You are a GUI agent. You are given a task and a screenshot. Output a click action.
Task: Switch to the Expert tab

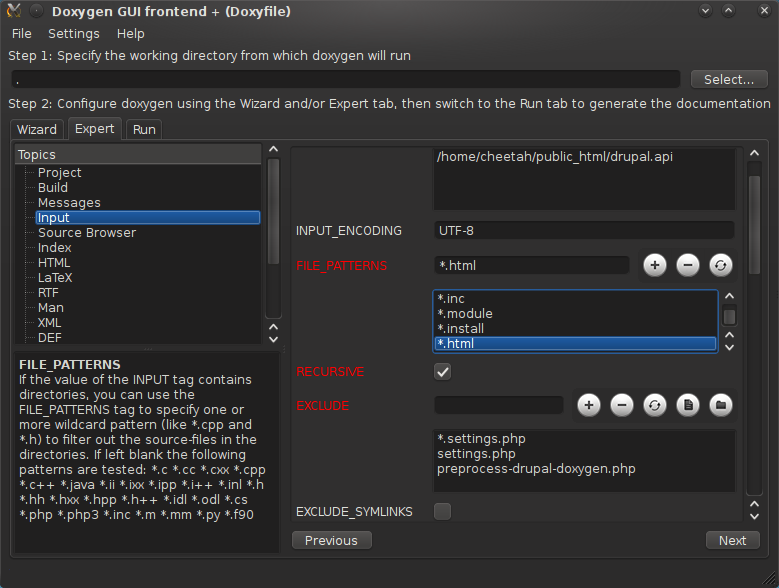94,129
